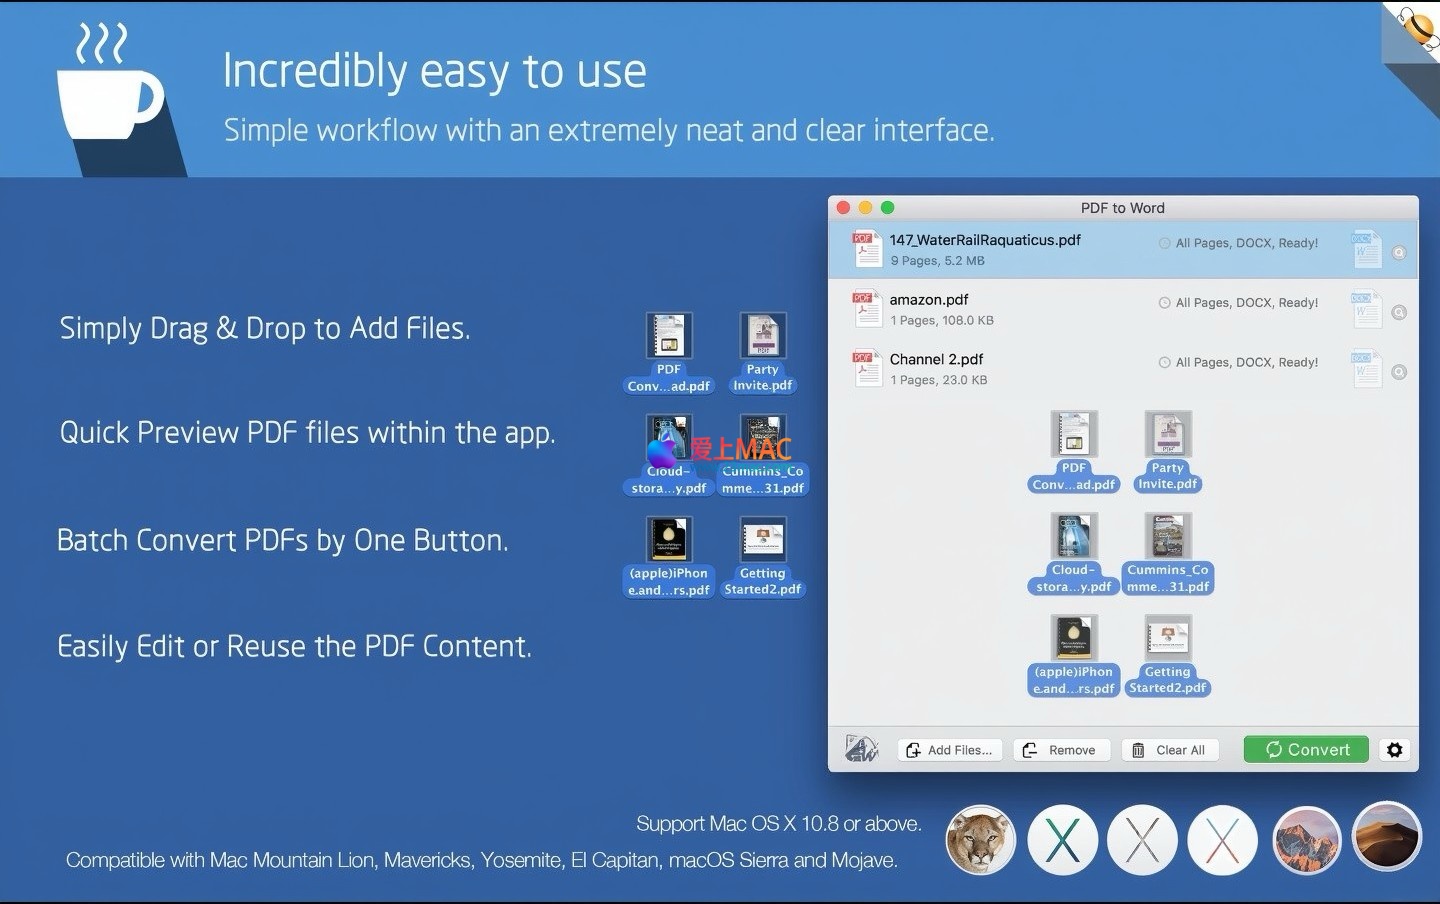1440x904 pixels.
Task: Click the app logo in bottom-left of window
Action: tap(861, 748)
